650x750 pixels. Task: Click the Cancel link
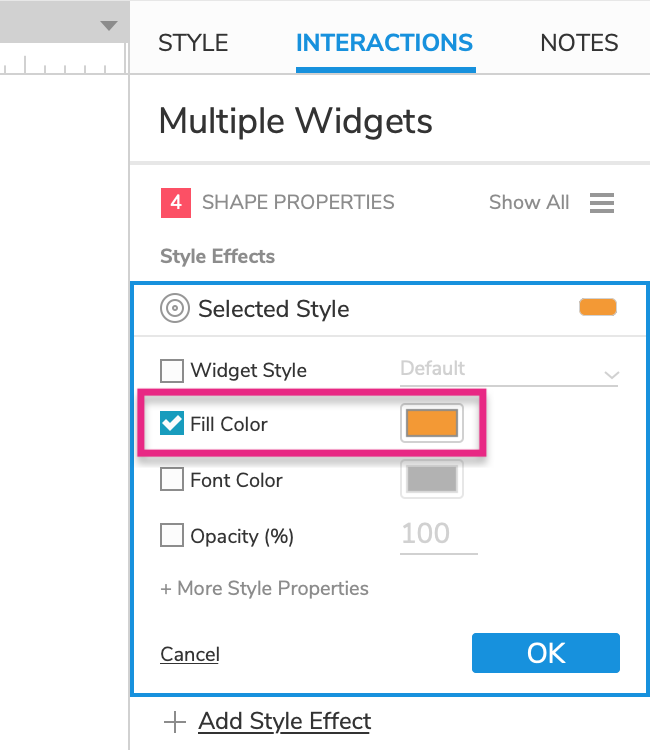(190, 654)
